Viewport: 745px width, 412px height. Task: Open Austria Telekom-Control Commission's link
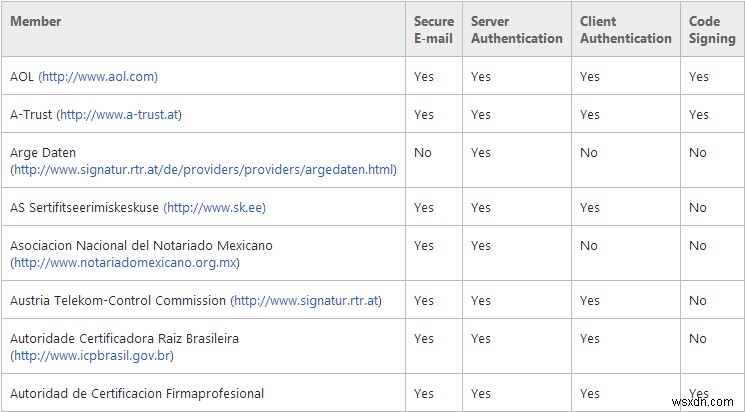(x=306, y=300)
